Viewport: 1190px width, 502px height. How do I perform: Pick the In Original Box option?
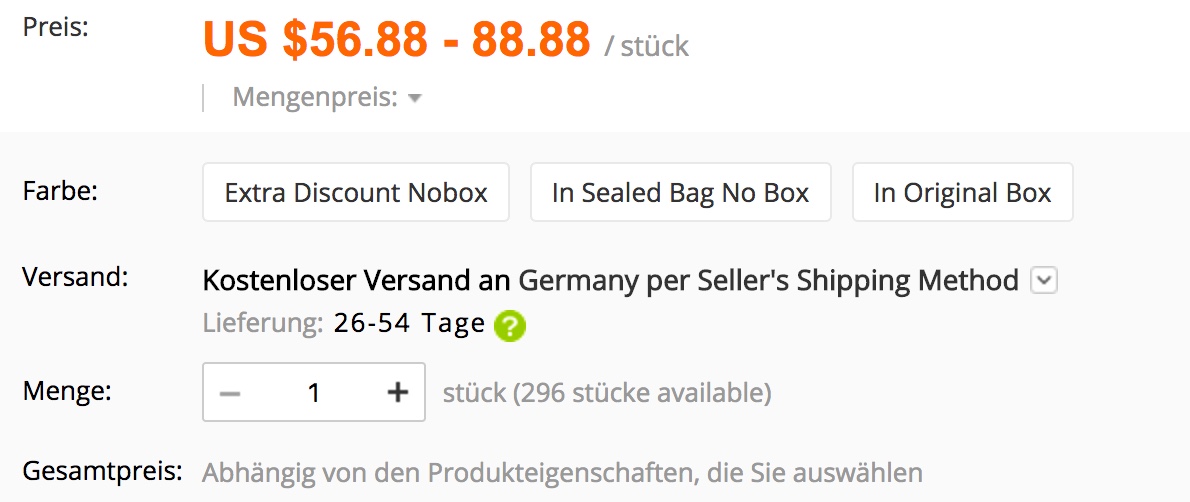click(962, 193)
